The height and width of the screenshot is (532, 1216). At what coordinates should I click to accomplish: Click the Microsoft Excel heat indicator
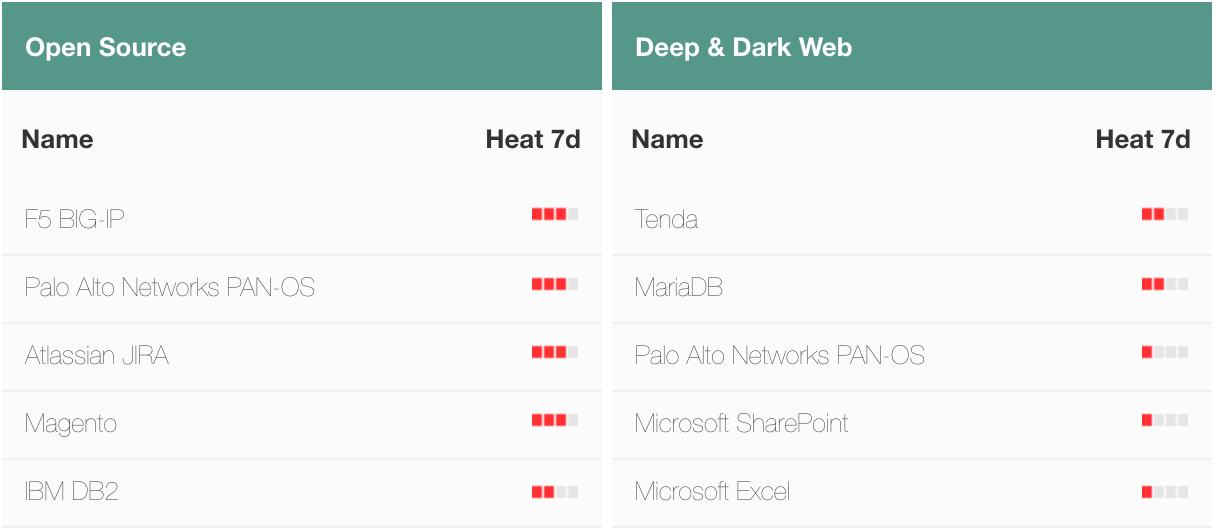[x=1165, y=492]
